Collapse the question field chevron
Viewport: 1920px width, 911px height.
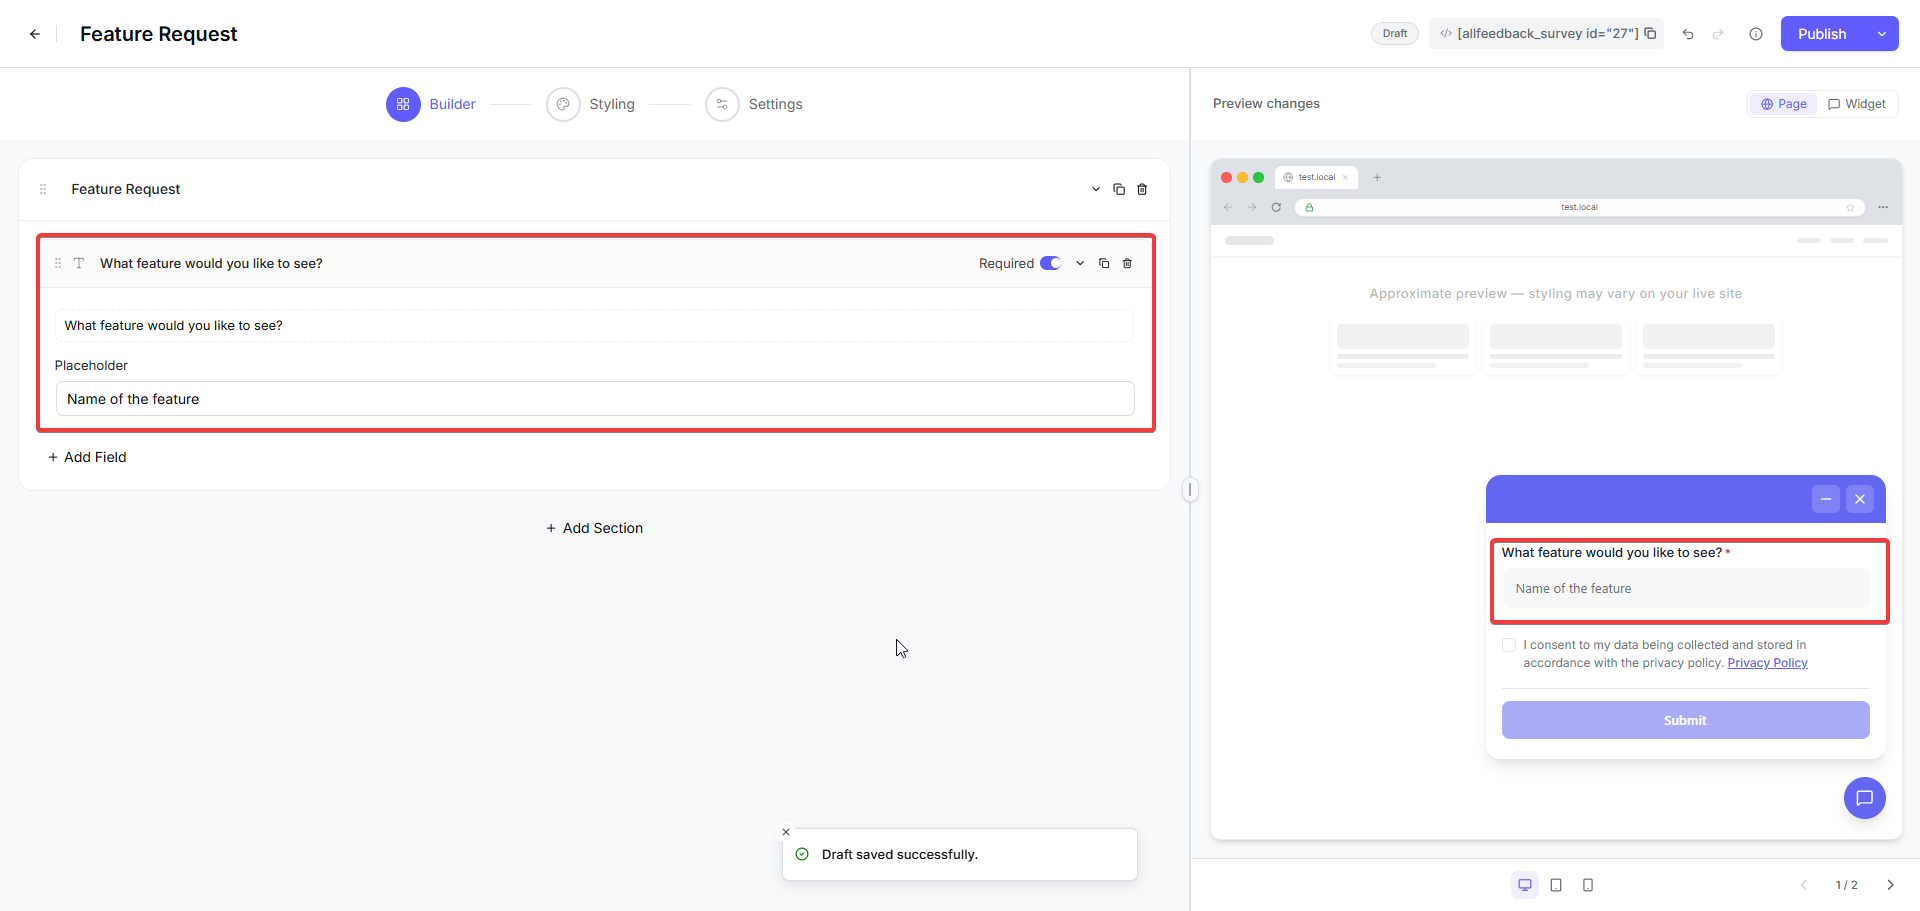point(1080,264)
